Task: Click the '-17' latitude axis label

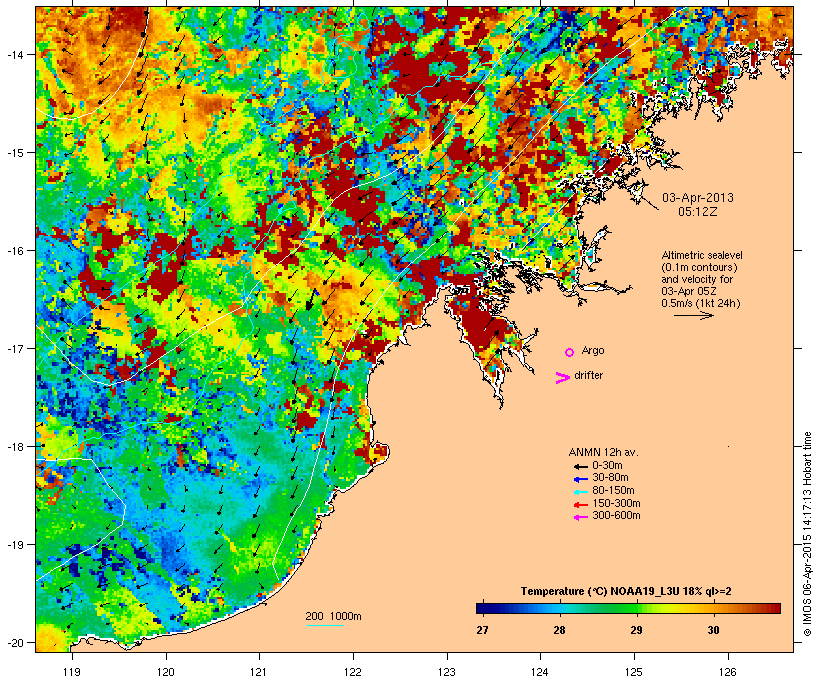Action: pos(14,348)
